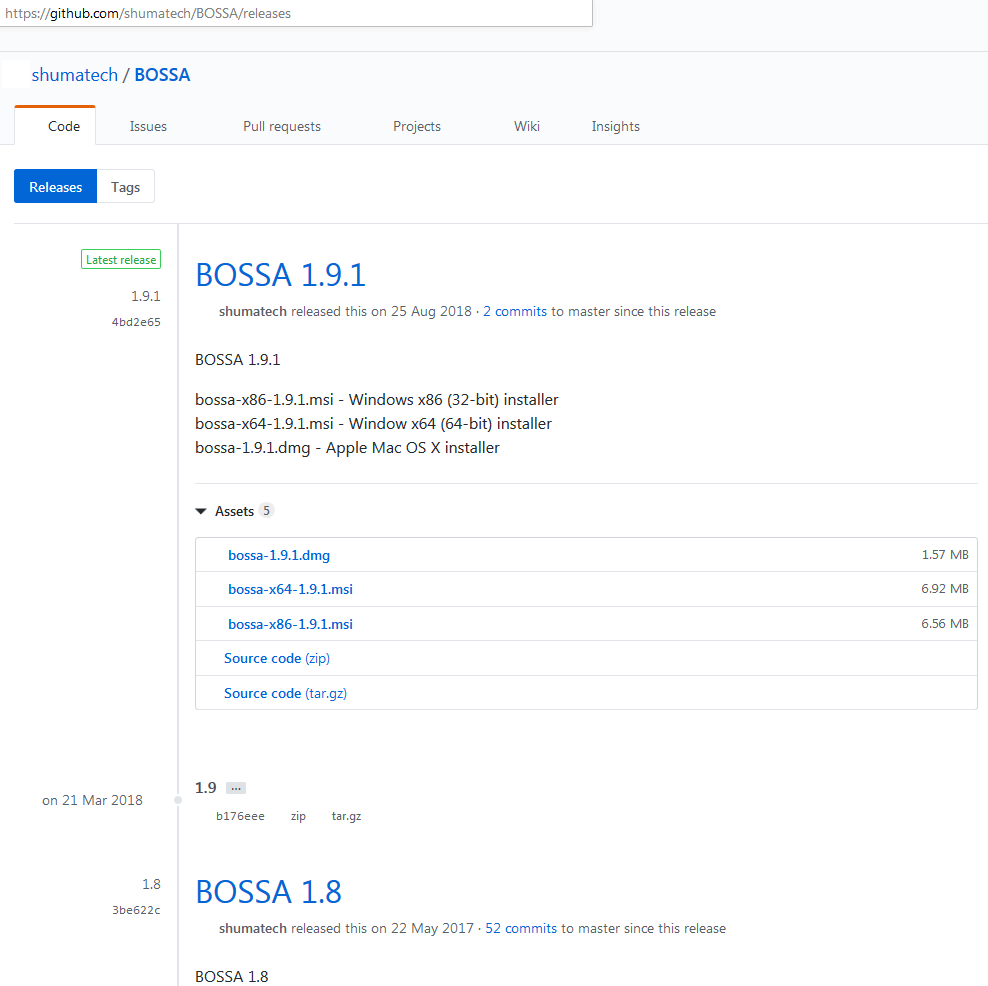
Task: Download Source code (zip) for 1.9.1
Action: pos(277,658)
